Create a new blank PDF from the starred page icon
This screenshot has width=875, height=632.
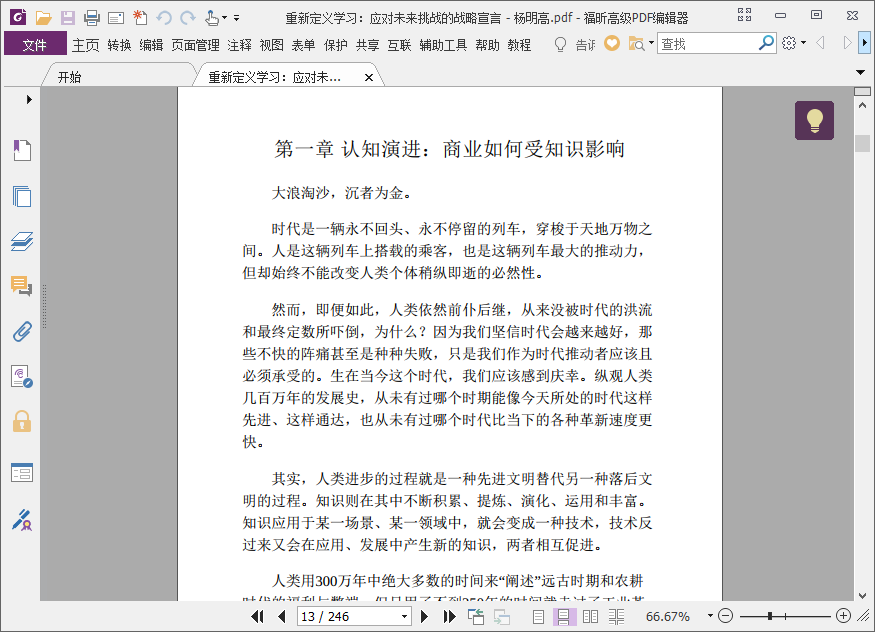[x=140, y=18]
